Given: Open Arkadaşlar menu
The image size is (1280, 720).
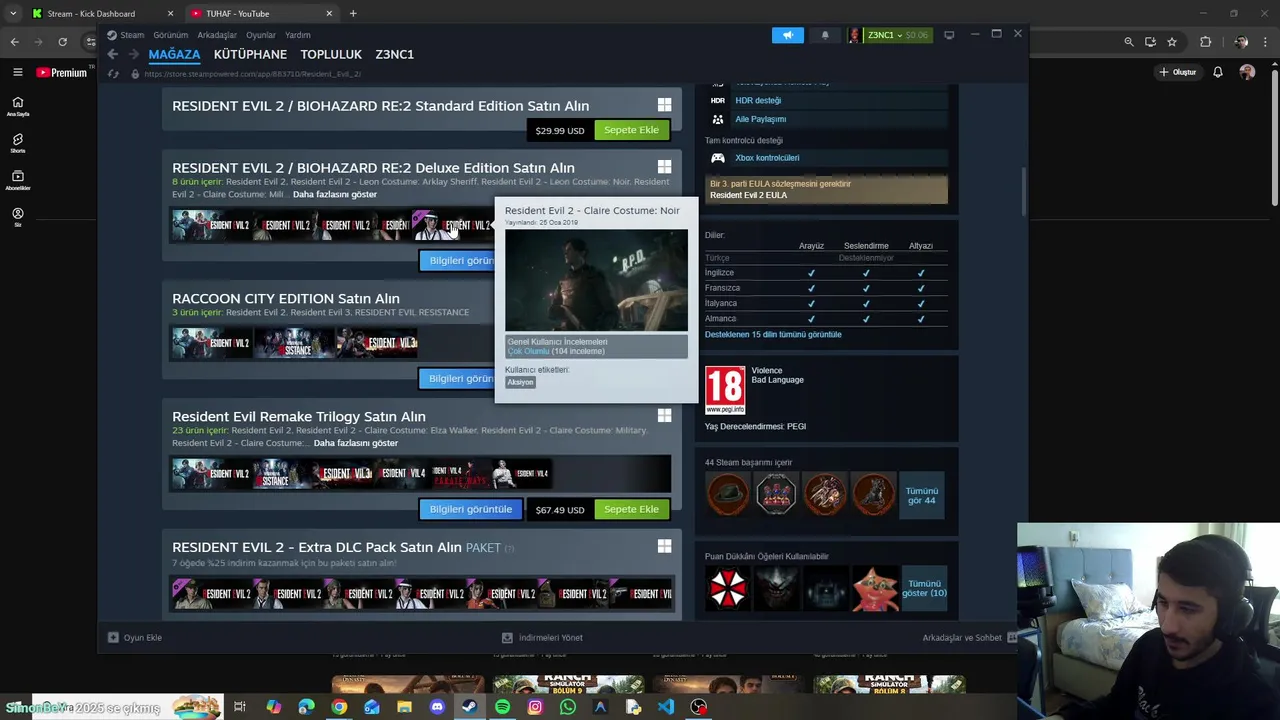Looking at the screenshot, I should pyautogui.click(x=217, y=35).
